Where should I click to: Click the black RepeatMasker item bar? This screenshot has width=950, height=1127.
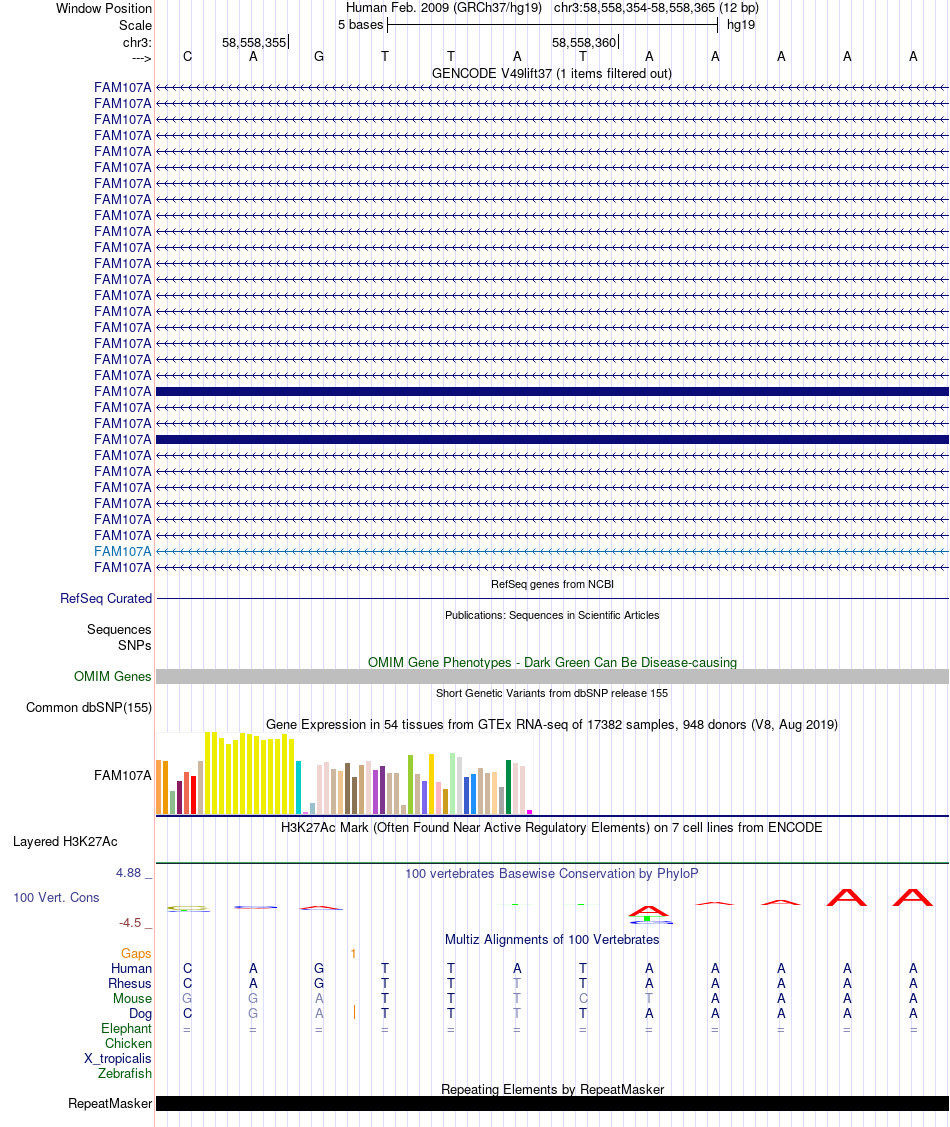(x=552, y=1103)
